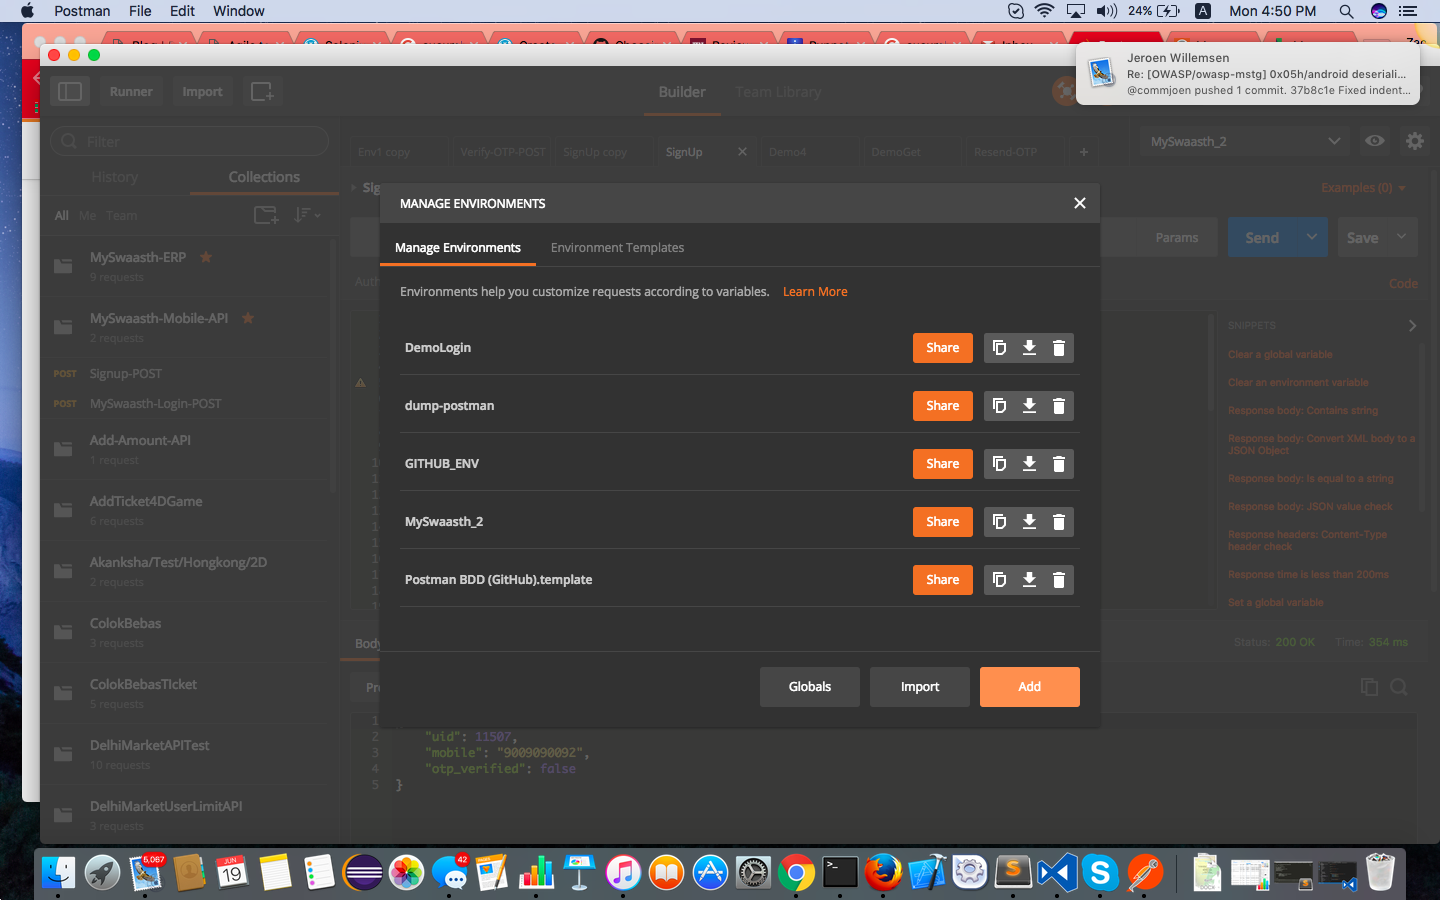Click the Filter search field
The image size is (1440, 900).
190,141
